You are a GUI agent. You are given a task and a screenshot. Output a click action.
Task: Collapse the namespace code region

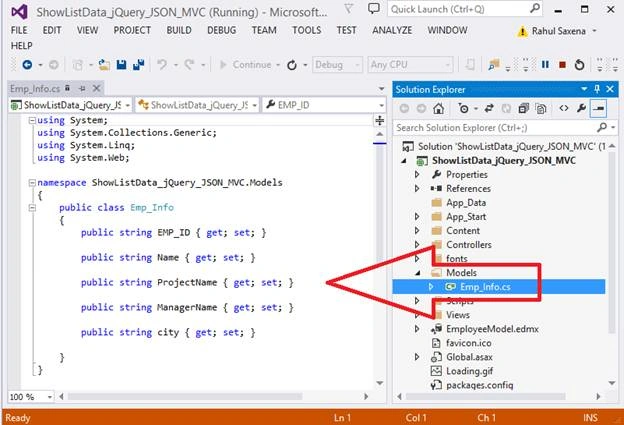(x=32, y=183)
